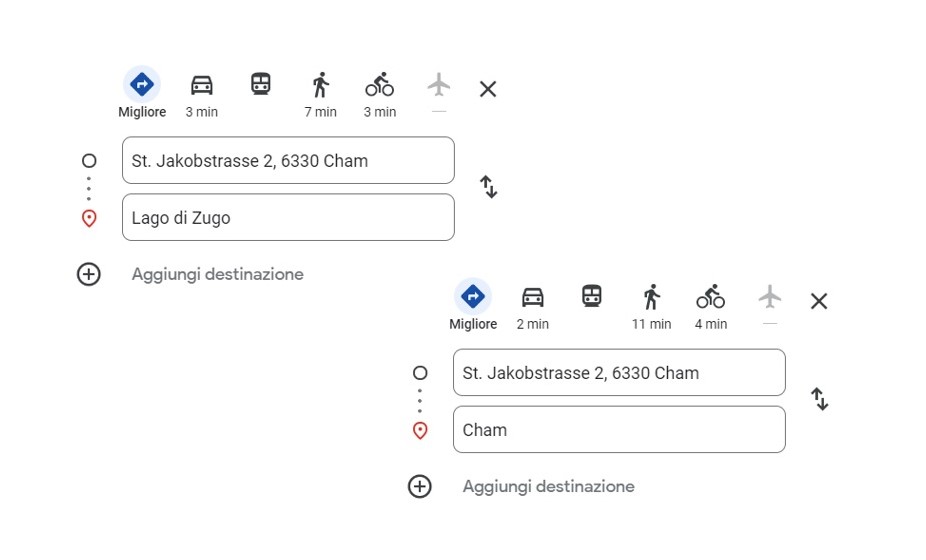Screen dimensions: 926x560
Task: Select cycling mode showing 3 min
Action: [380, 95]
